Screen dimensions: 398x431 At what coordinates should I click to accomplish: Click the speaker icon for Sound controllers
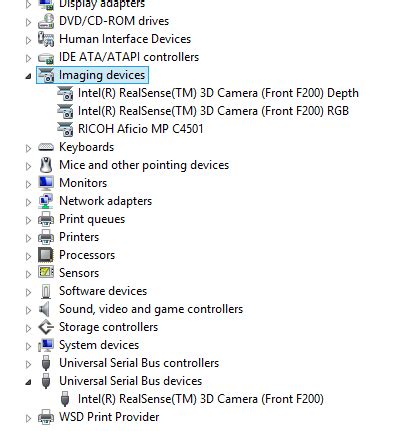[x=44, y=309]
